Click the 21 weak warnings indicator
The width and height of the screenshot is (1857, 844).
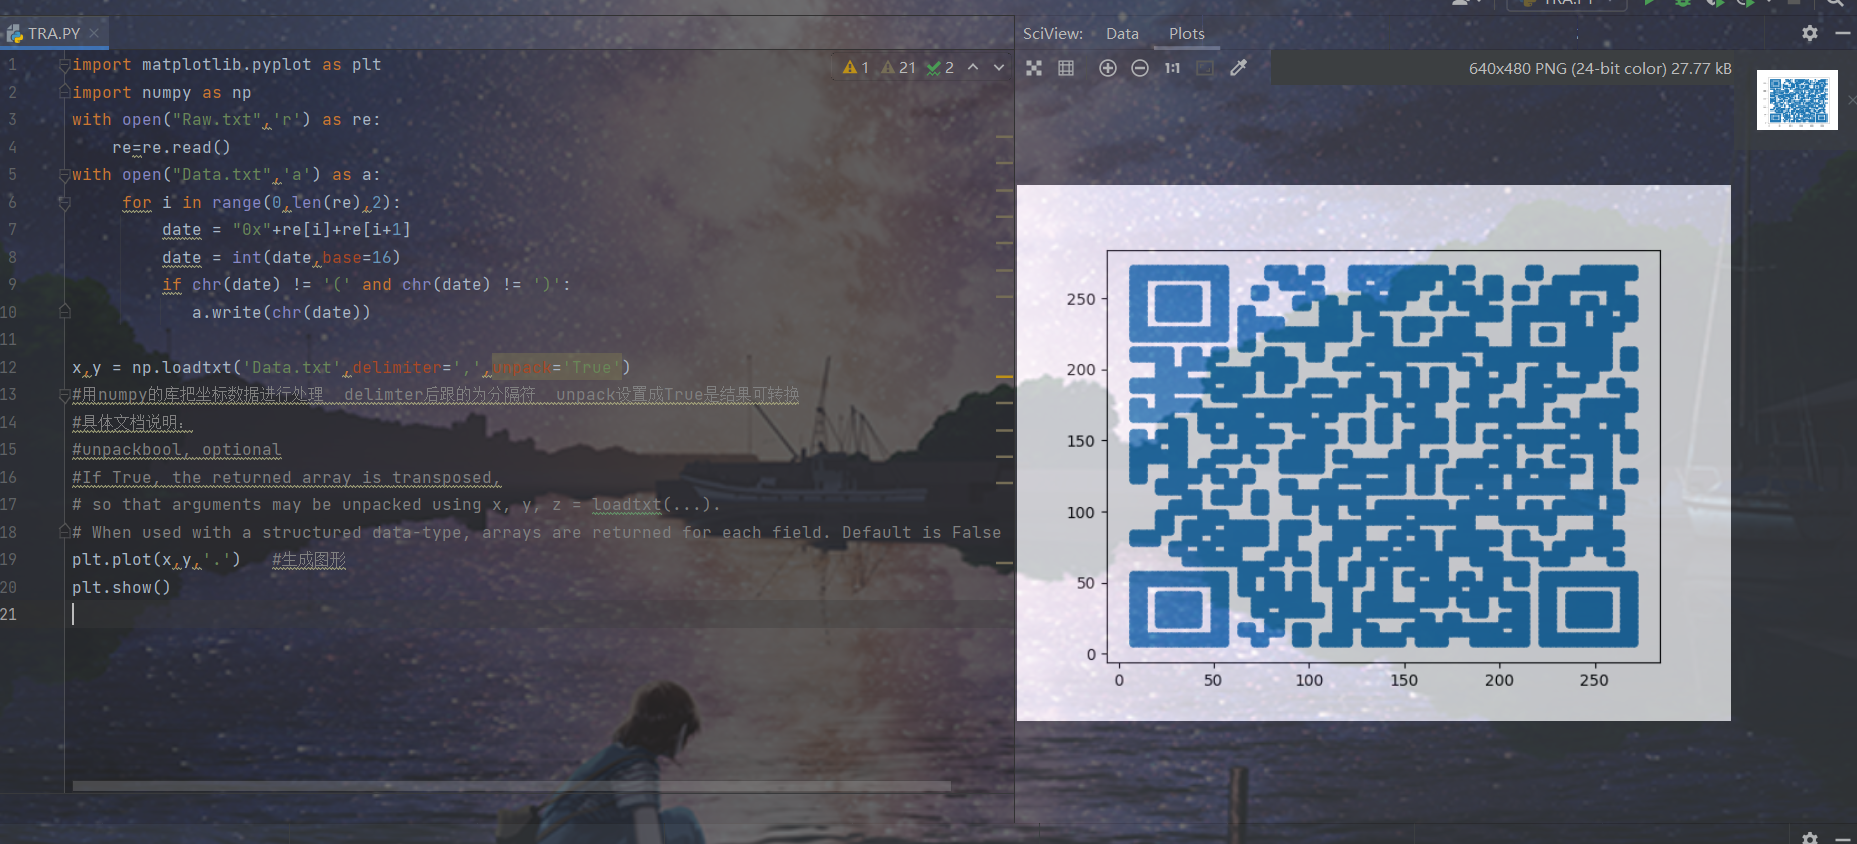(898, 67)
